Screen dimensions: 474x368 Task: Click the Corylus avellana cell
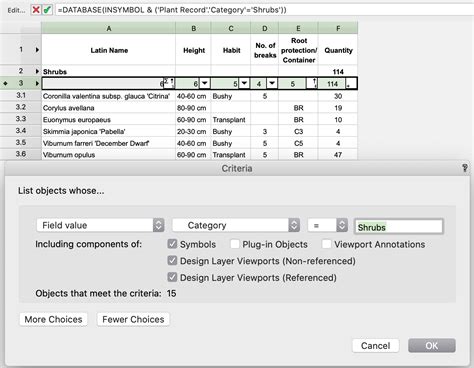click(109, 108)
